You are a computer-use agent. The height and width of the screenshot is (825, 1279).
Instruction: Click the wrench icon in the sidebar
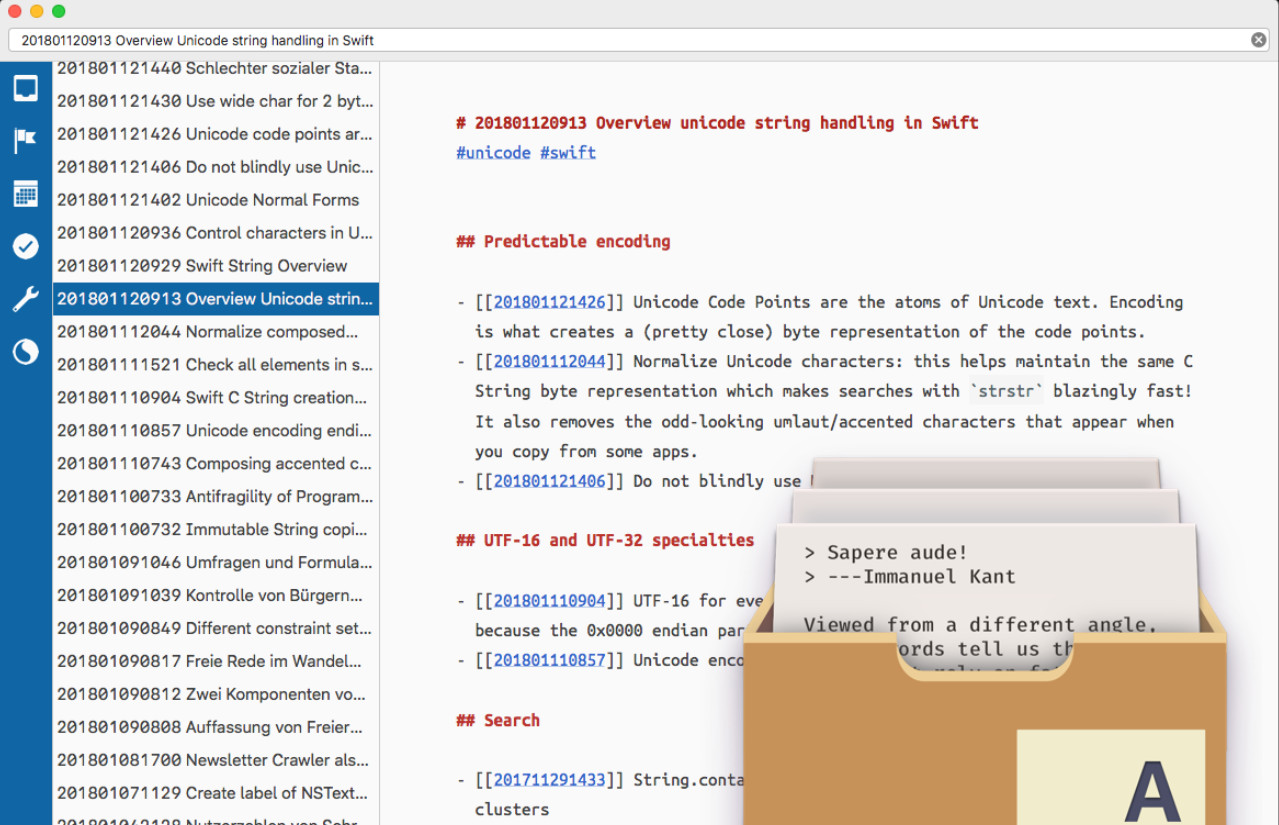26,299
